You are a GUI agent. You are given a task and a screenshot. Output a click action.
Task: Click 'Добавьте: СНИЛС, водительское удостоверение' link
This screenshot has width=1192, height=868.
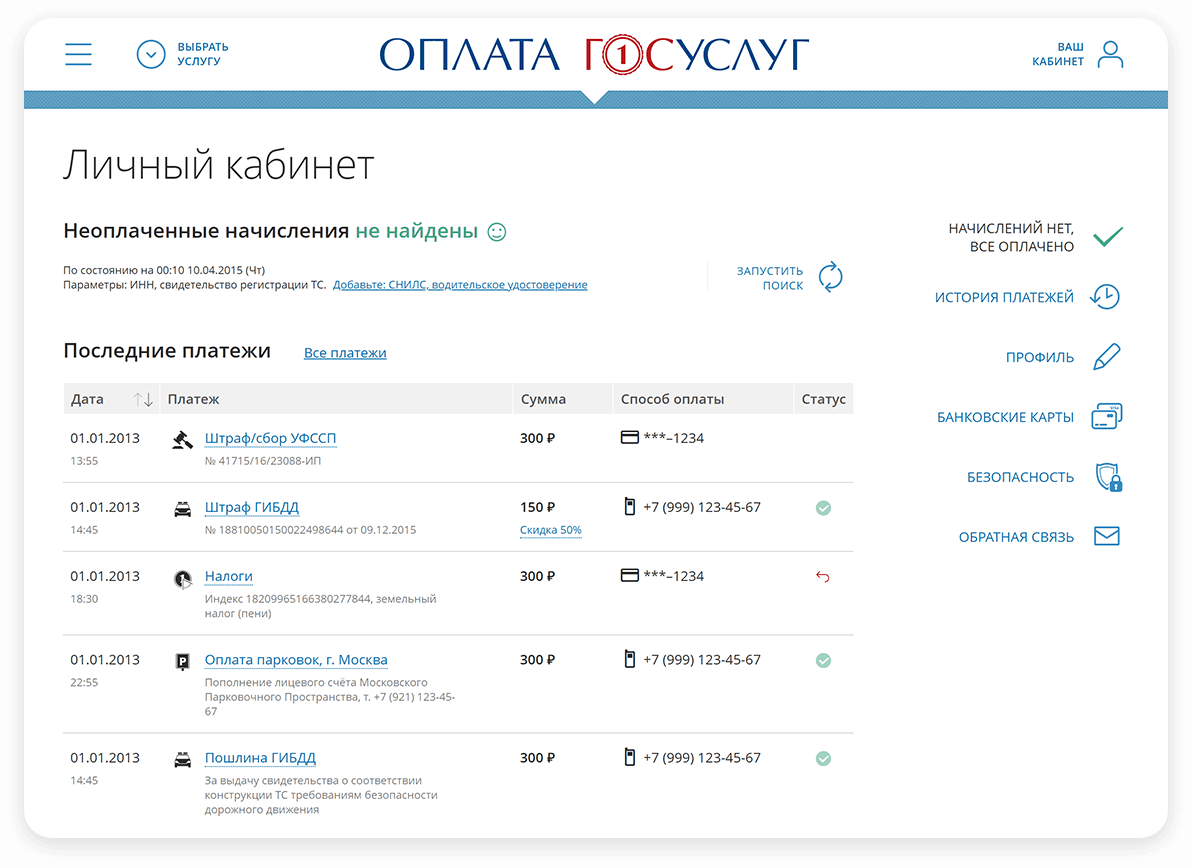pos(460,285)
